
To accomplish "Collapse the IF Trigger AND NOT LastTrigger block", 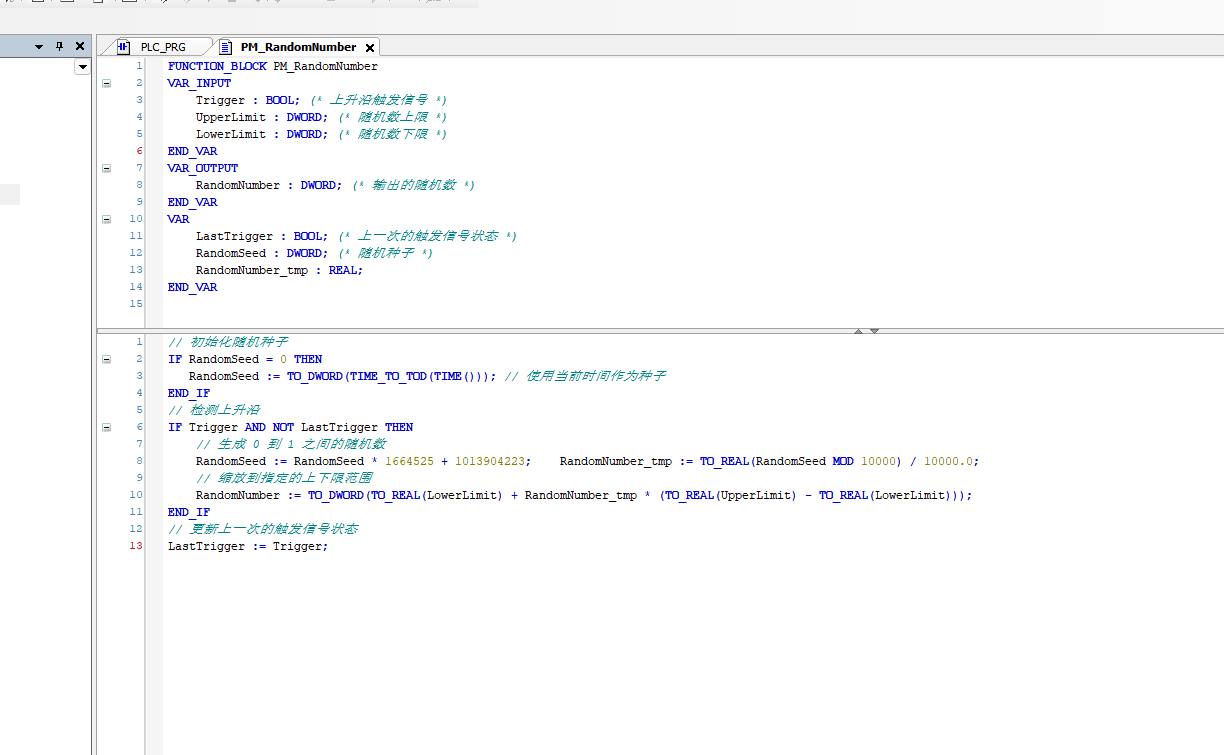I will 106,427.
